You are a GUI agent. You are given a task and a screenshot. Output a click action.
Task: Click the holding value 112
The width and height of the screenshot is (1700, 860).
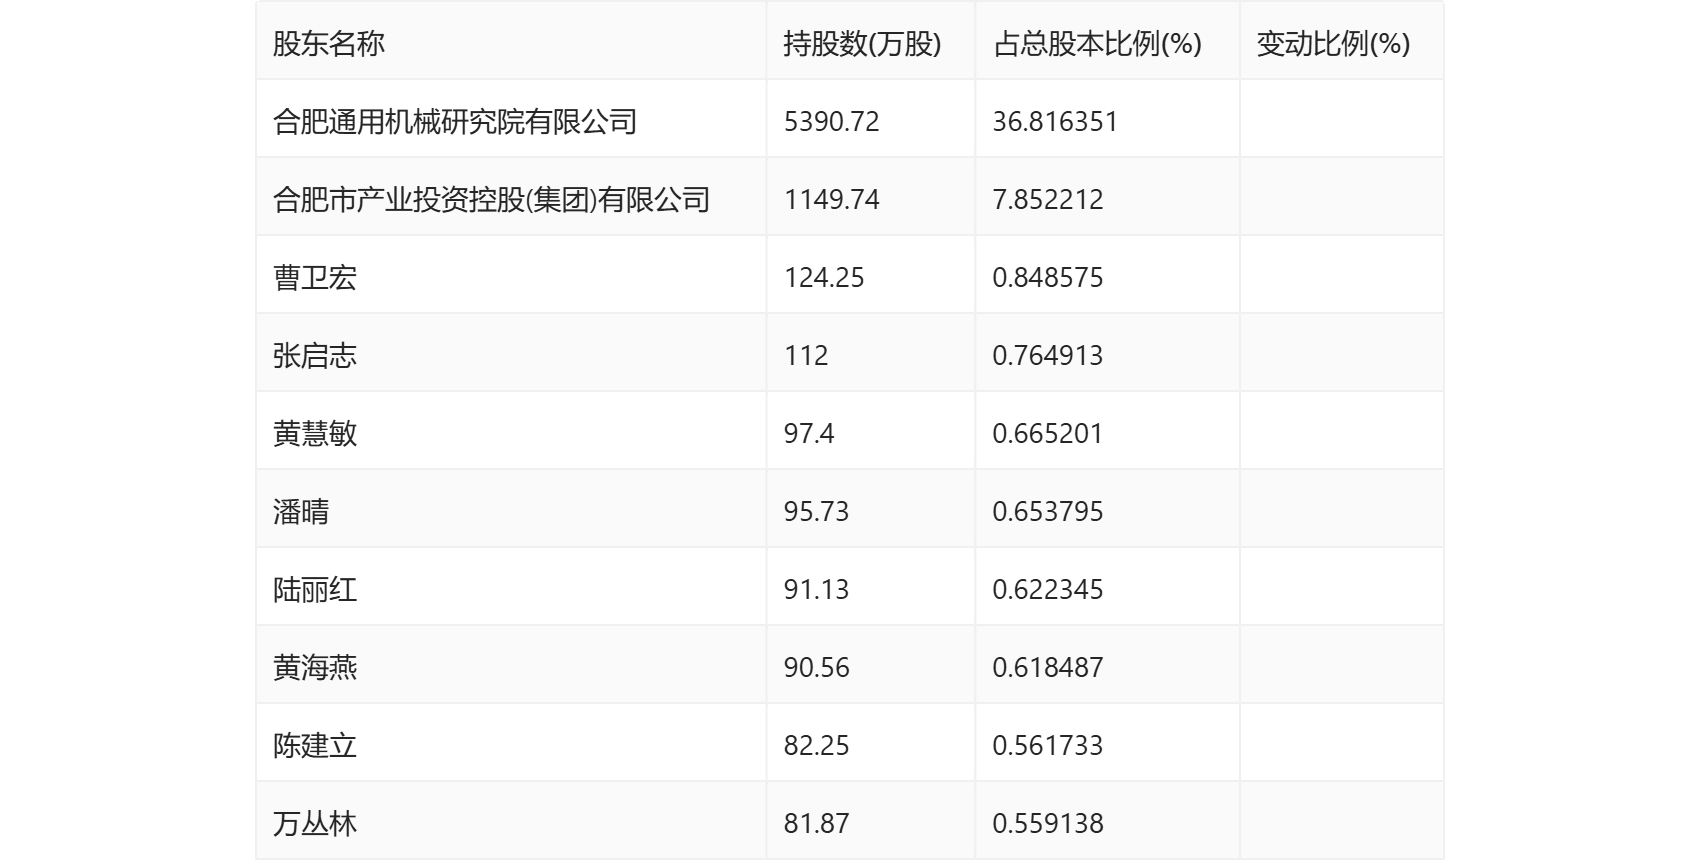click(806, 356)
